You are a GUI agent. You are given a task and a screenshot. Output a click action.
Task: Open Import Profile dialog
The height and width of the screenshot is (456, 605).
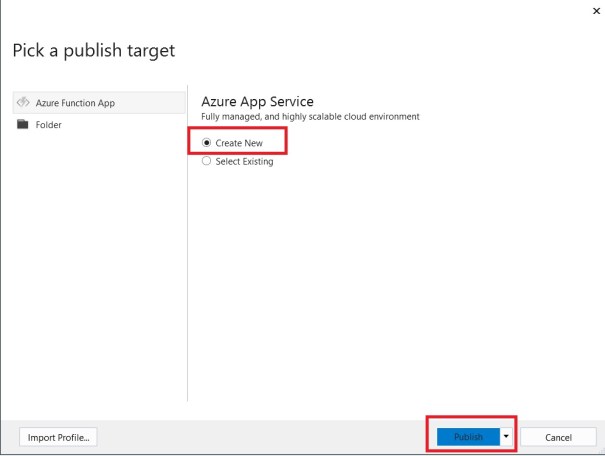click(x=58, y=437)
